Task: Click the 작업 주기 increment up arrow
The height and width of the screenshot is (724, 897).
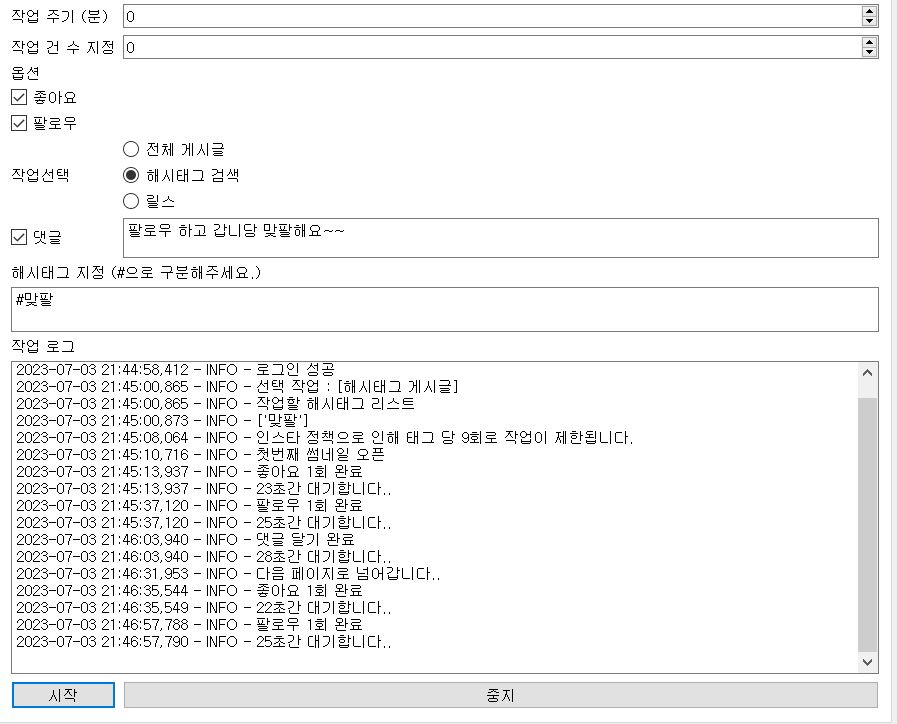Action: [869, 11]
